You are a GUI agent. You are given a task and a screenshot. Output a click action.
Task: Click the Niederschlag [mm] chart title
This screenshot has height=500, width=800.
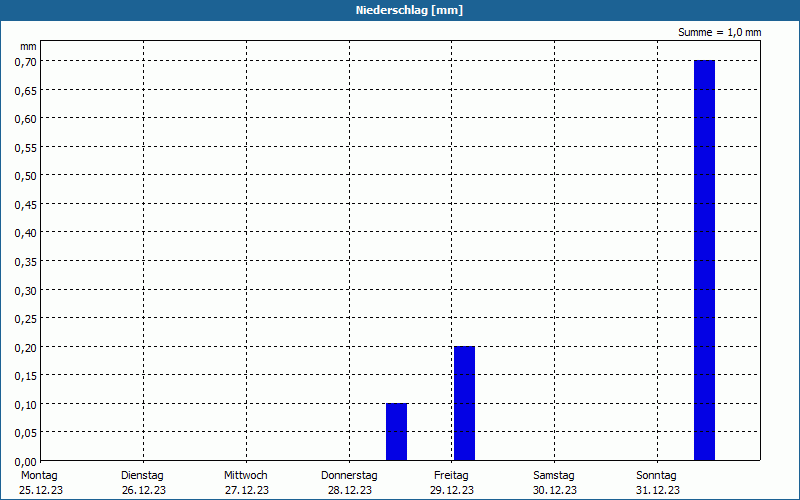[409, 10]
